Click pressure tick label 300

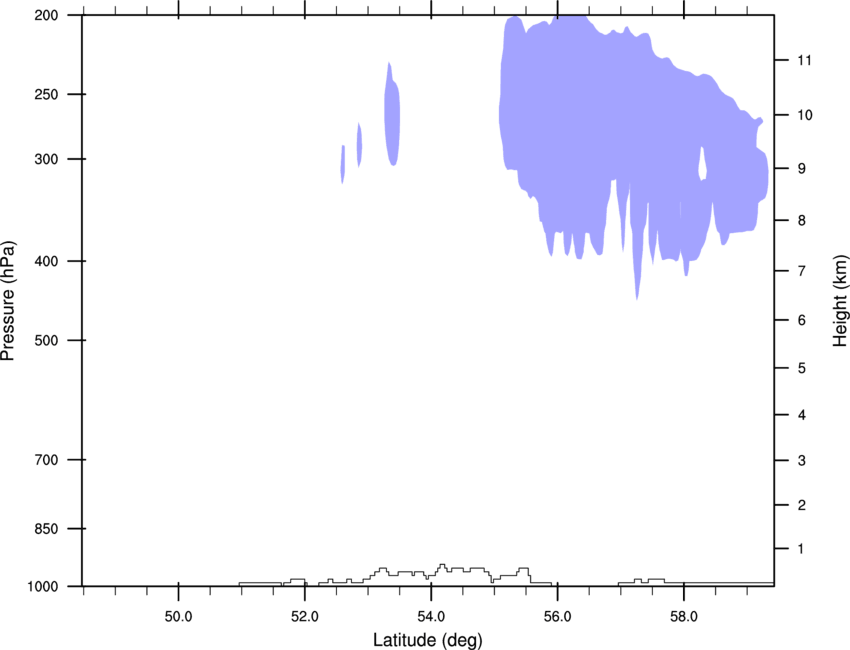pyautogui.click(x=46, y=159)
